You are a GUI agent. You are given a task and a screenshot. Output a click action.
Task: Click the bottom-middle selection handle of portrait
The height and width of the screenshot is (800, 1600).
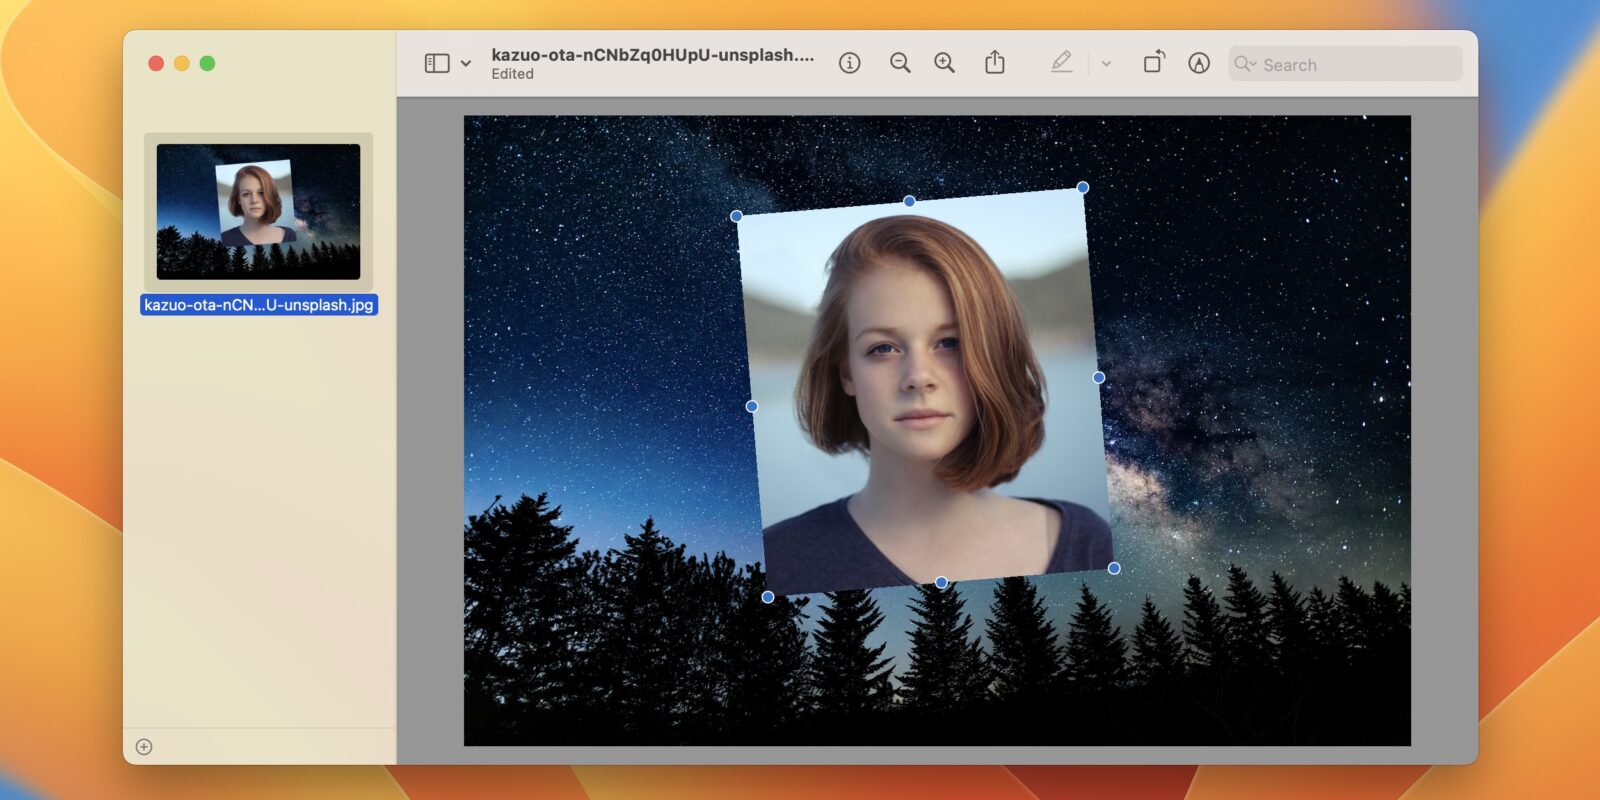coord(941,582)
